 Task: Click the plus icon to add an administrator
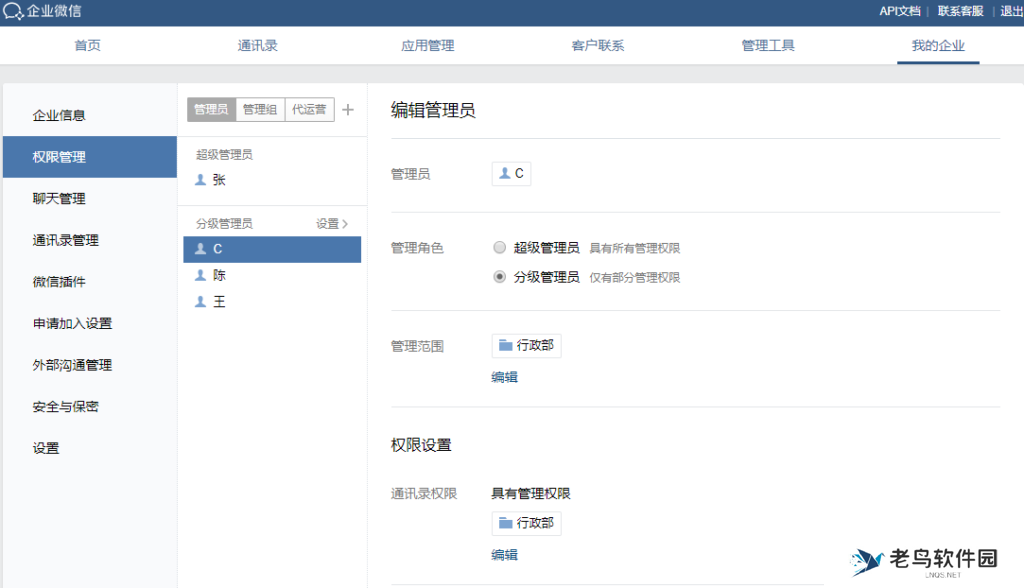point(347,109)
